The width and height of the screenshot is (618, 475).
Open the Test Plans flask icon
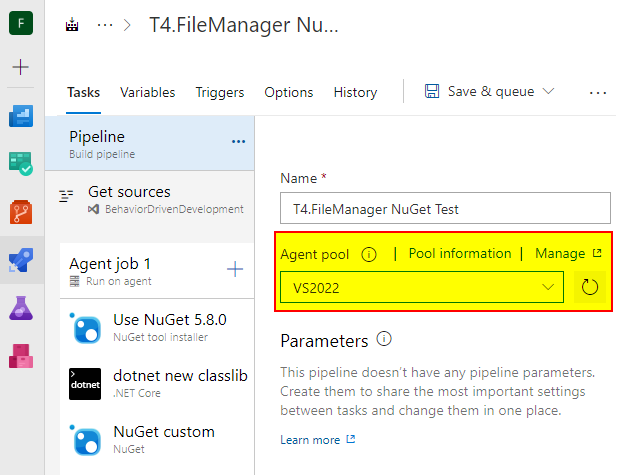(21, 308)
